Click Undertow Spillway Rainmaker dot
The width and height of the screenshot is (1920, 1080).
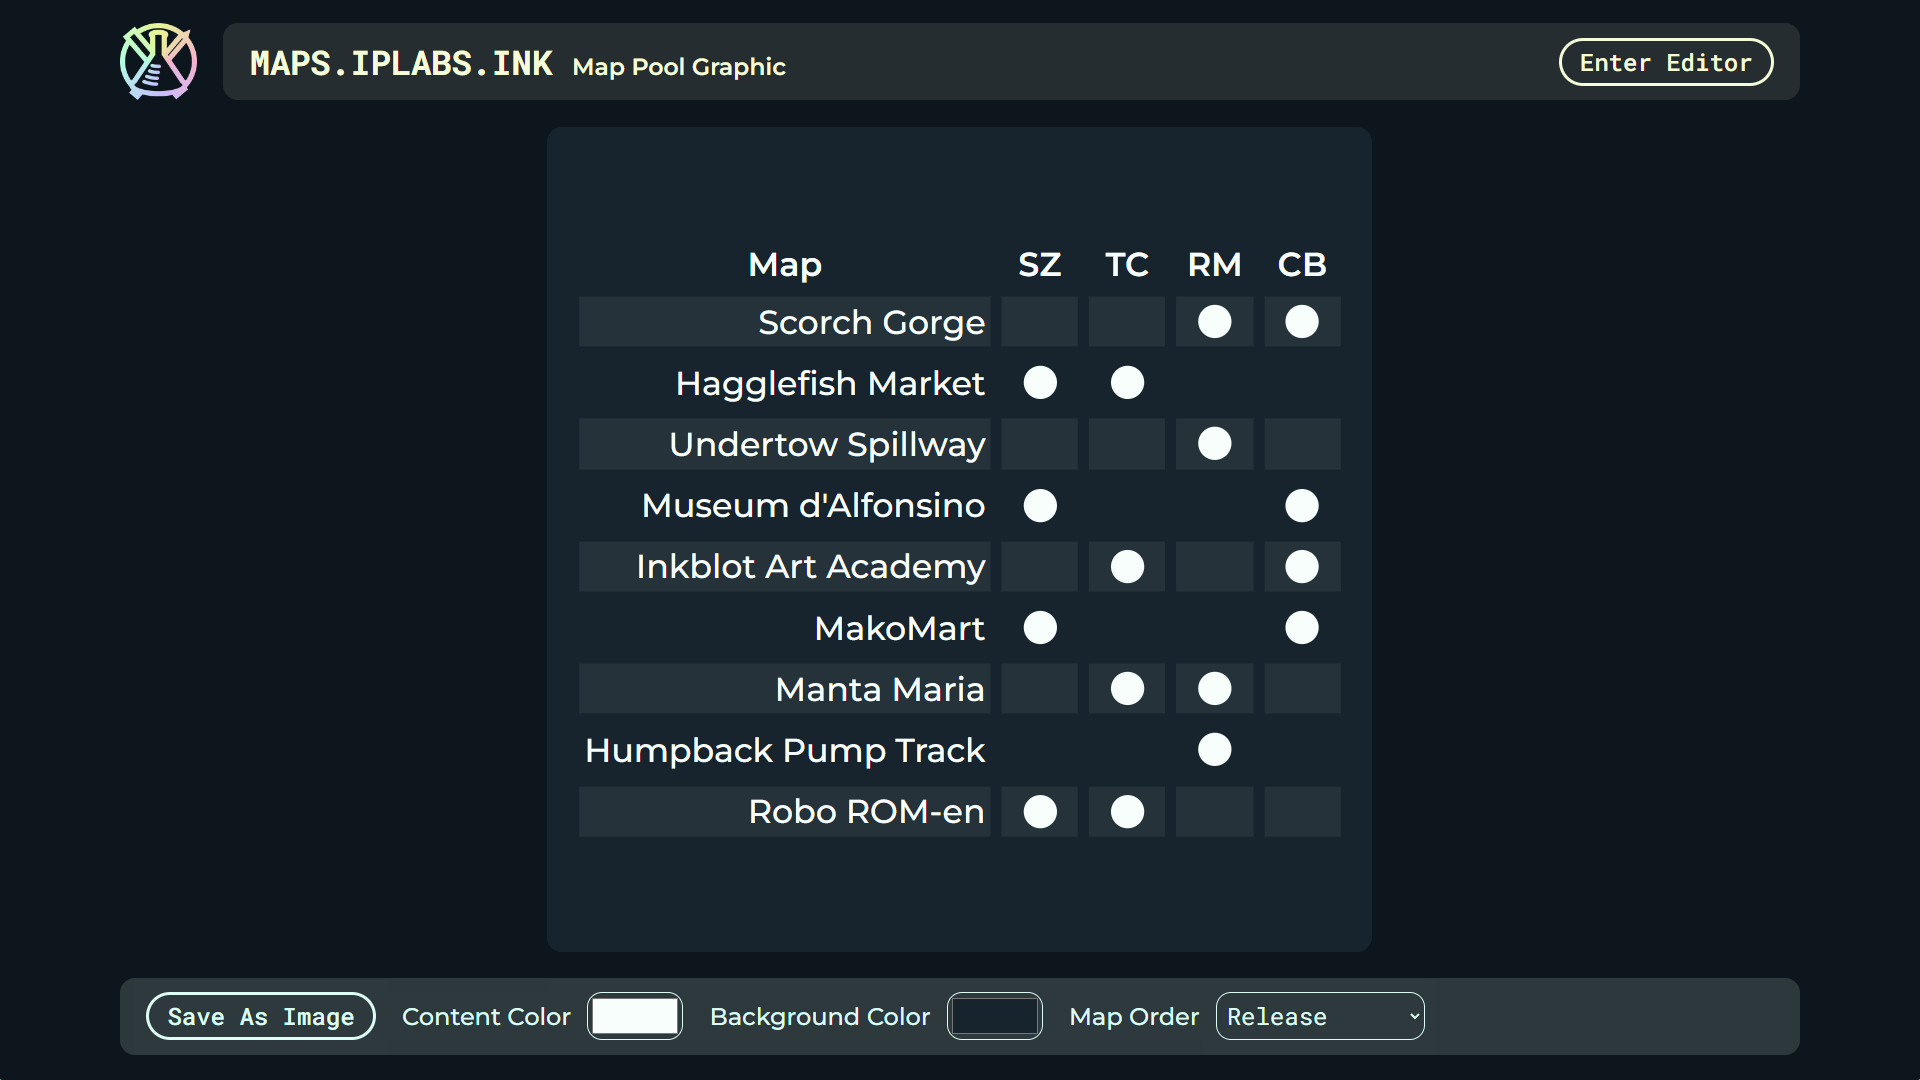[1214, 444]
